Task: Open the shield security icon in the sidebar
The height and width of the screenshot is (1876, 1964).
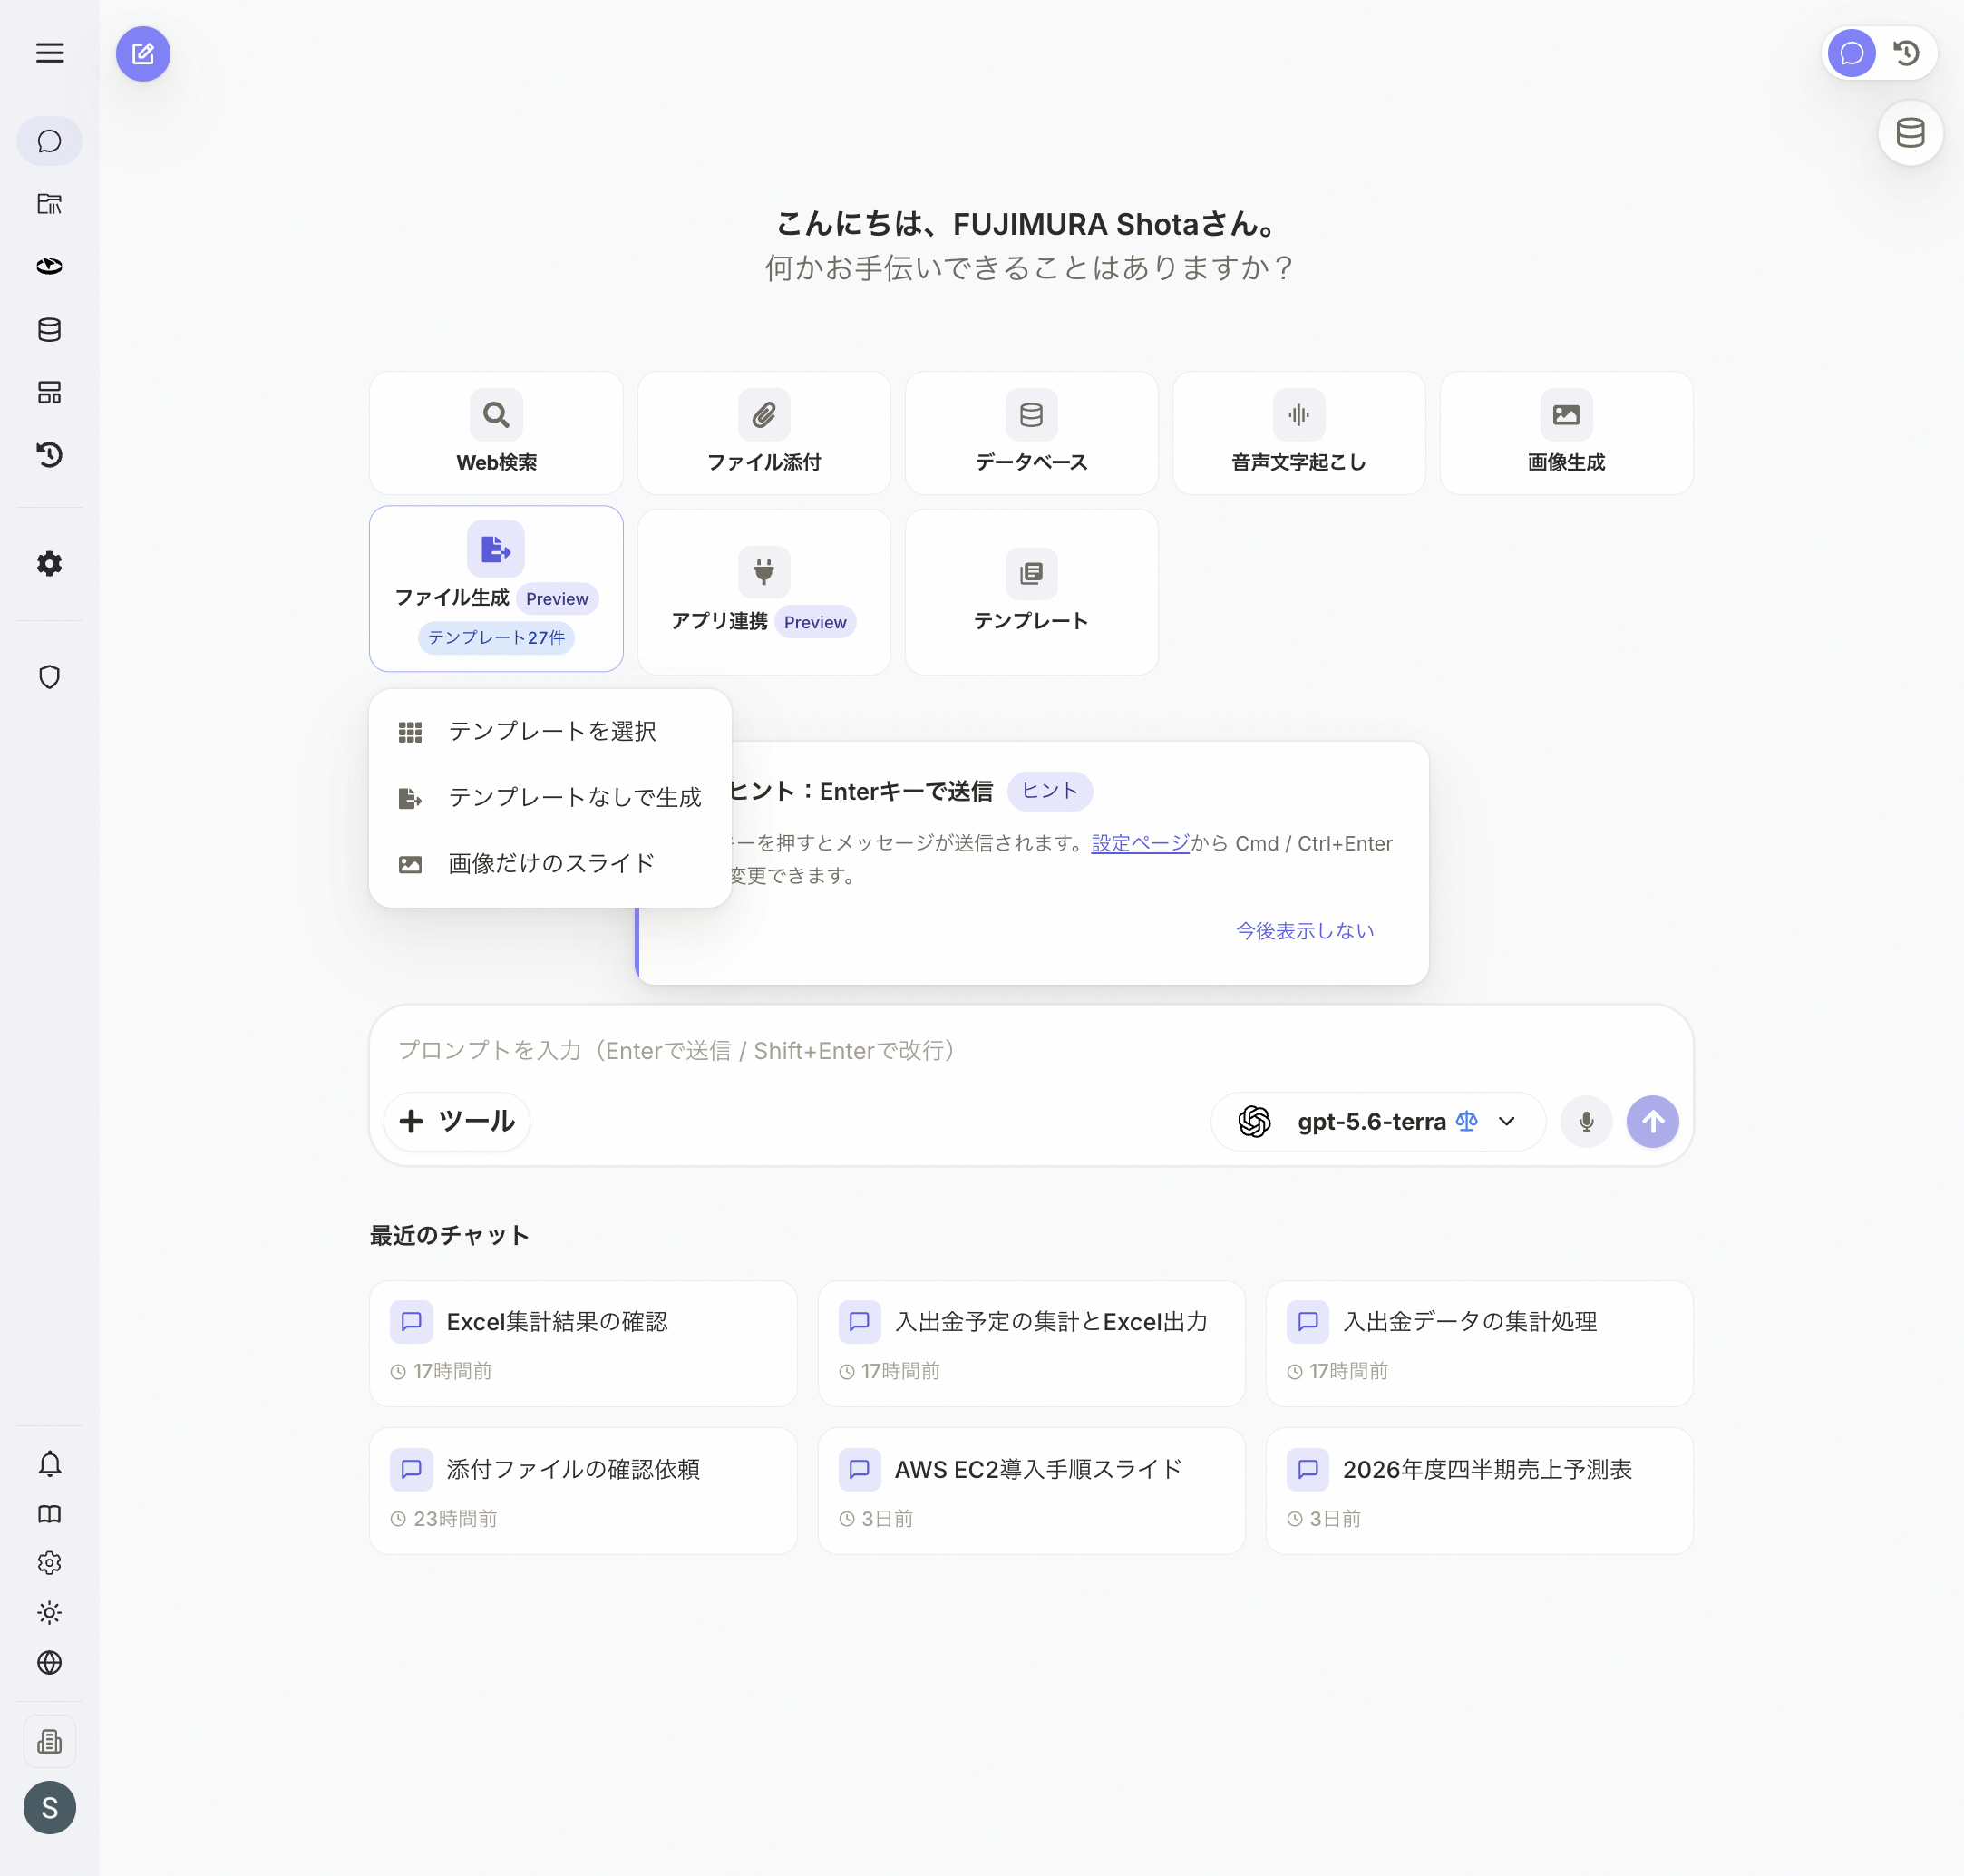Action: click(49, 677)
